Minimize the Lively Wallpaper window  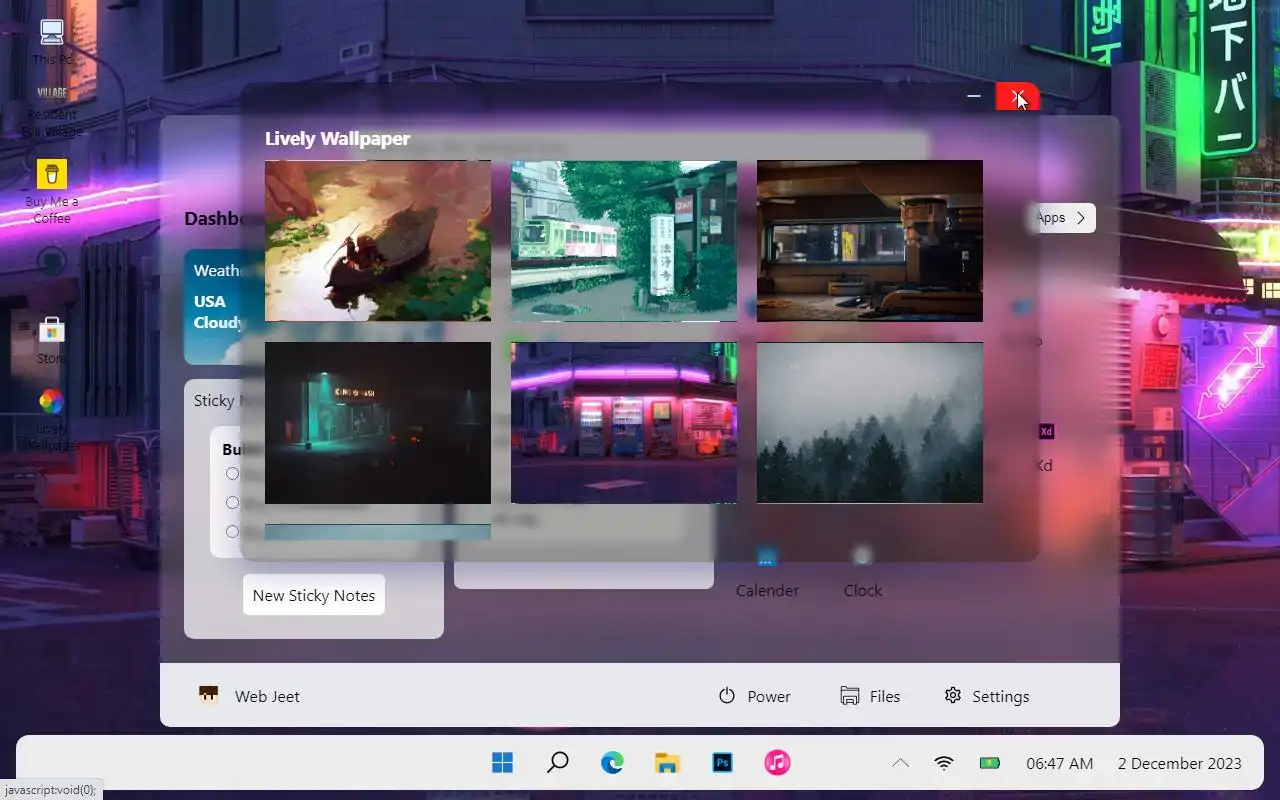(974, 96)
